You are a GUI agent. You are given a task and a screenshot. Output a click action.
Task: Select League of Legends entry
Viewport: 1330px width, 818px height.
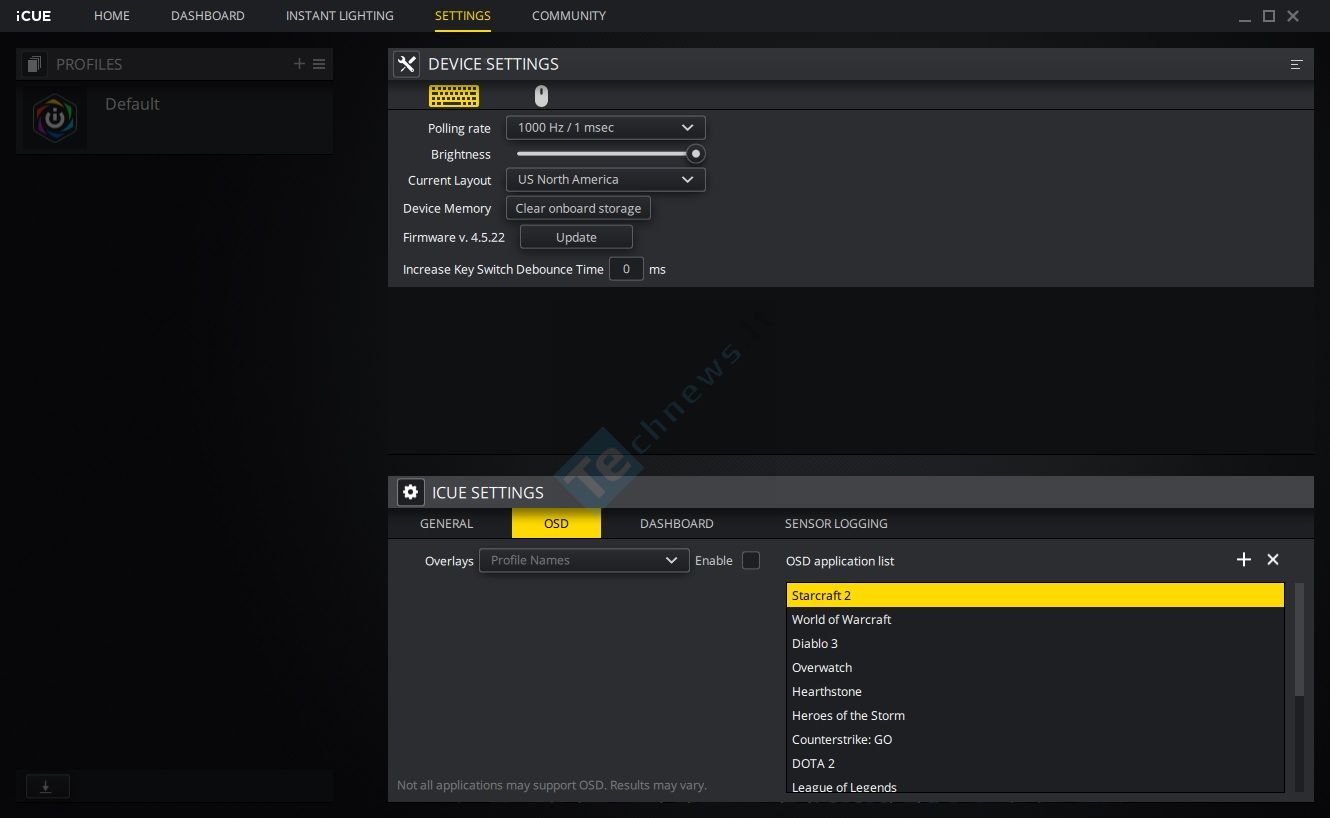(x=1035, y=785)
